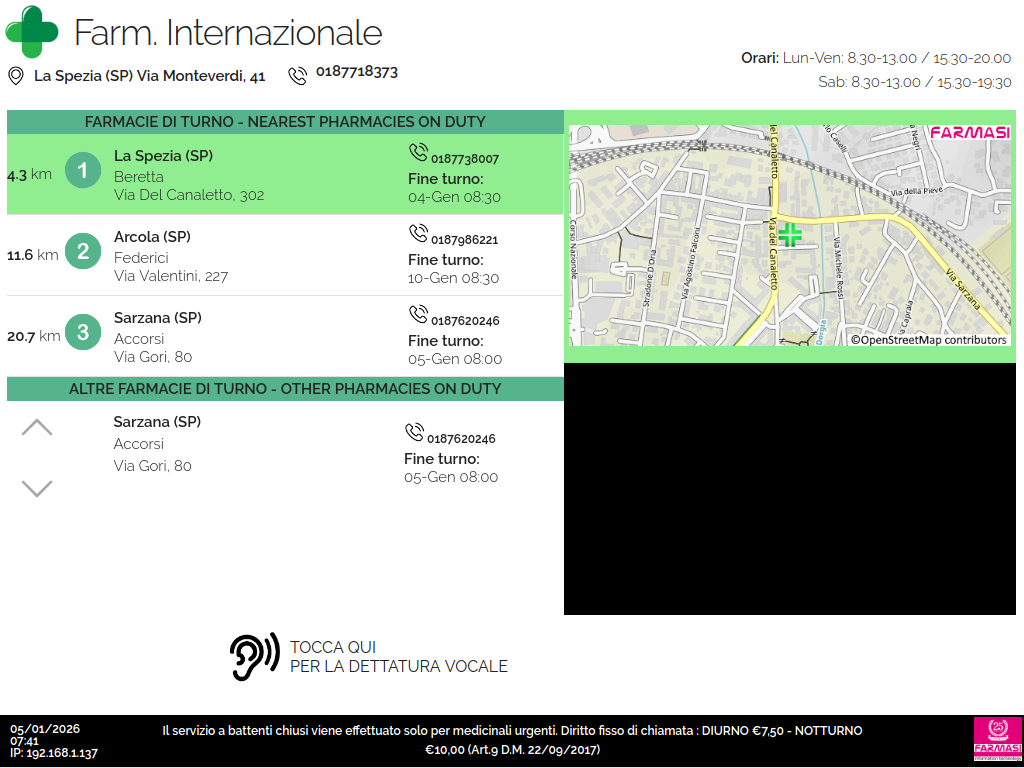Tap the ear voice dictation icon
Screen dimensions: 1024x768
(254, 657)
